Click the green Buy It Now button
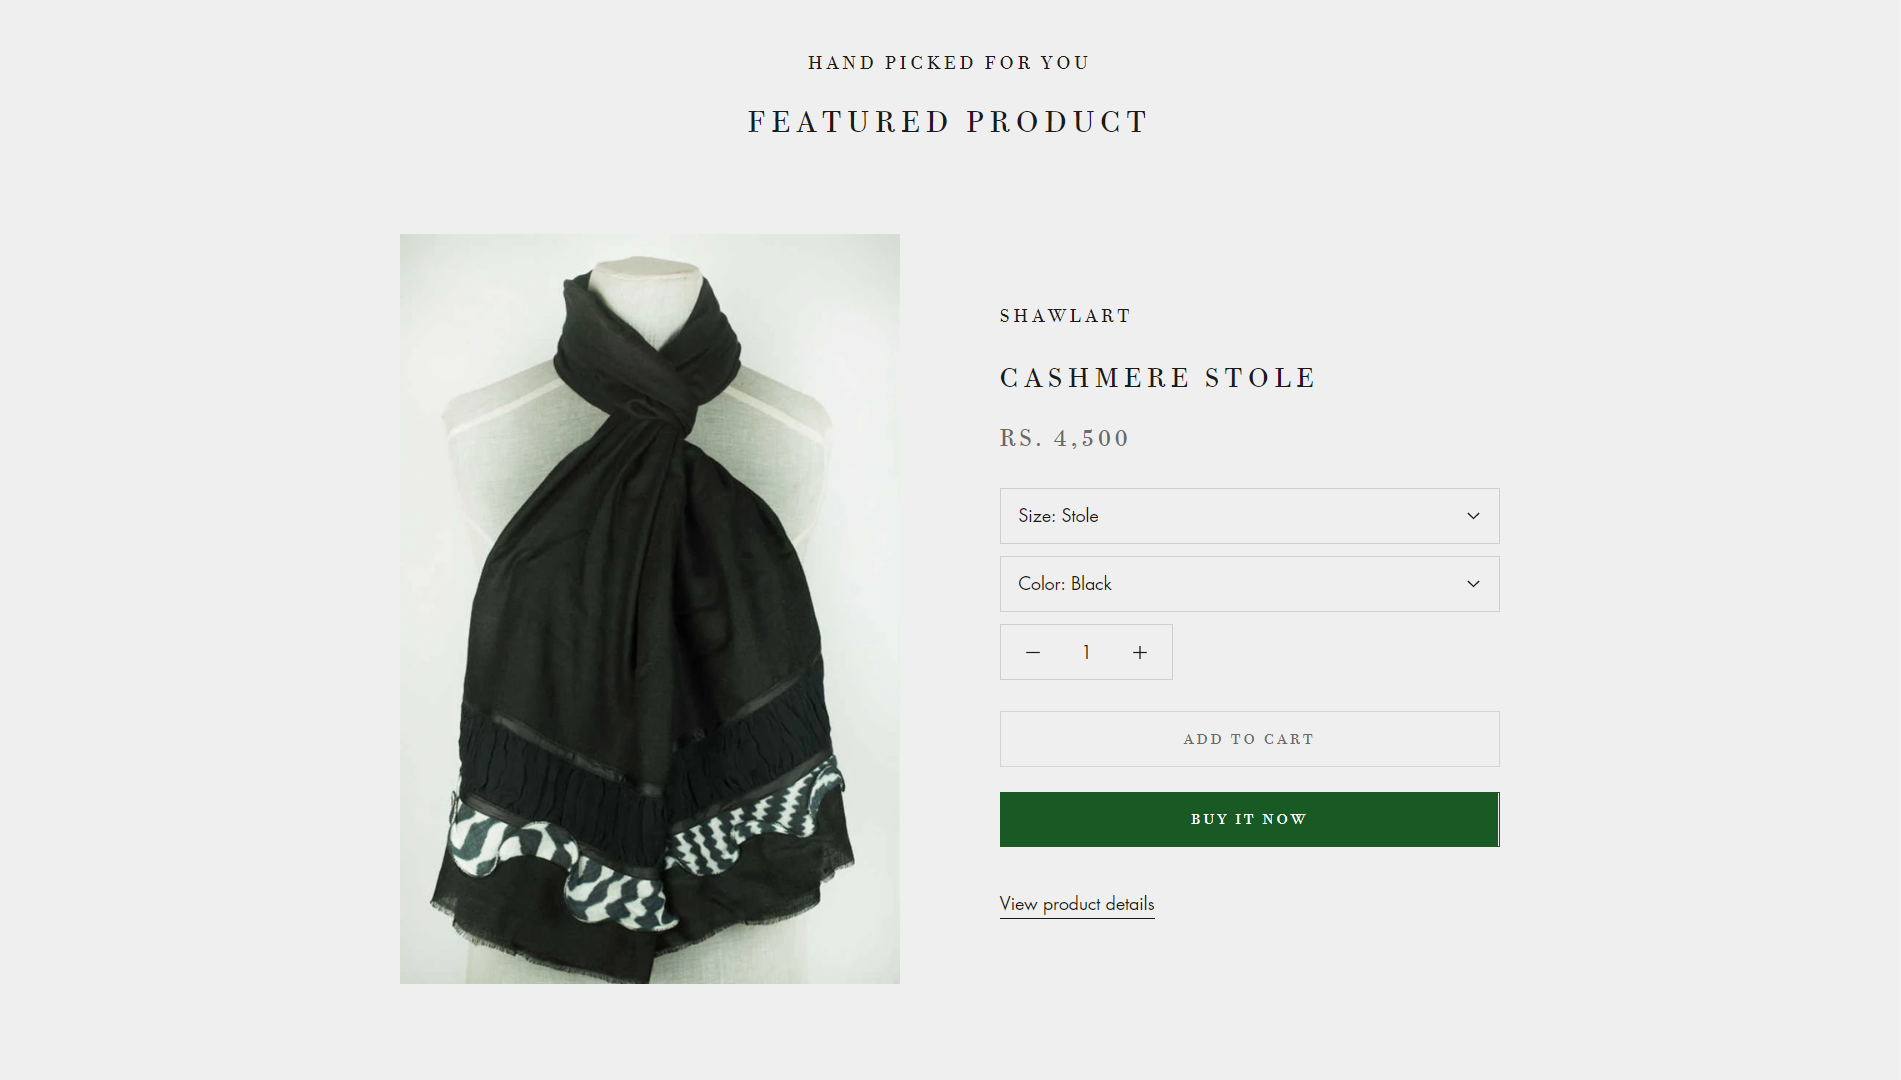This screenshot has width=1901, height=1080. (1250, 819)
